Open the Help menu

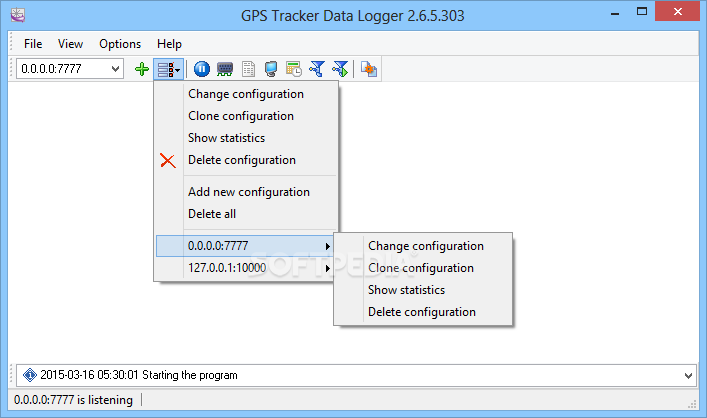coord(170,44)
